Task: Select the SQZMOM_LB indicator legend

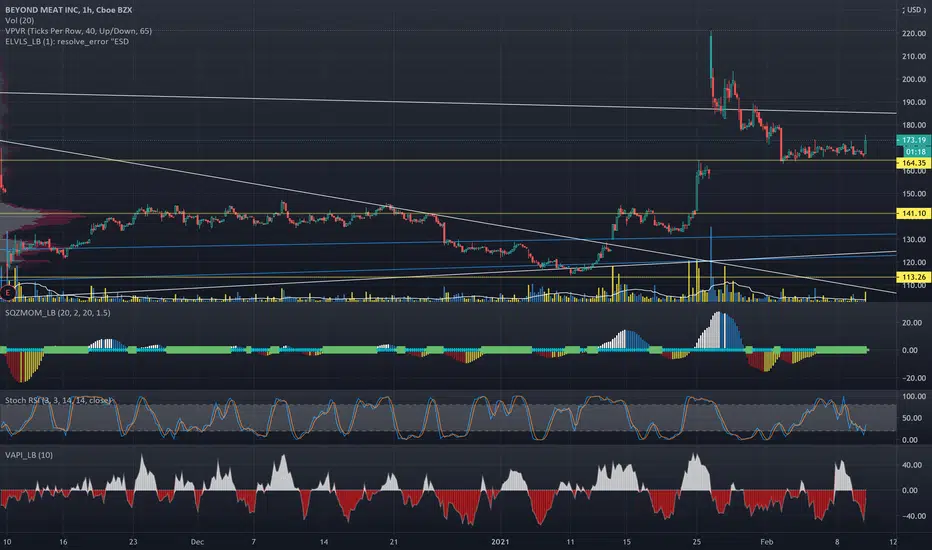Action: coord(57,313)
